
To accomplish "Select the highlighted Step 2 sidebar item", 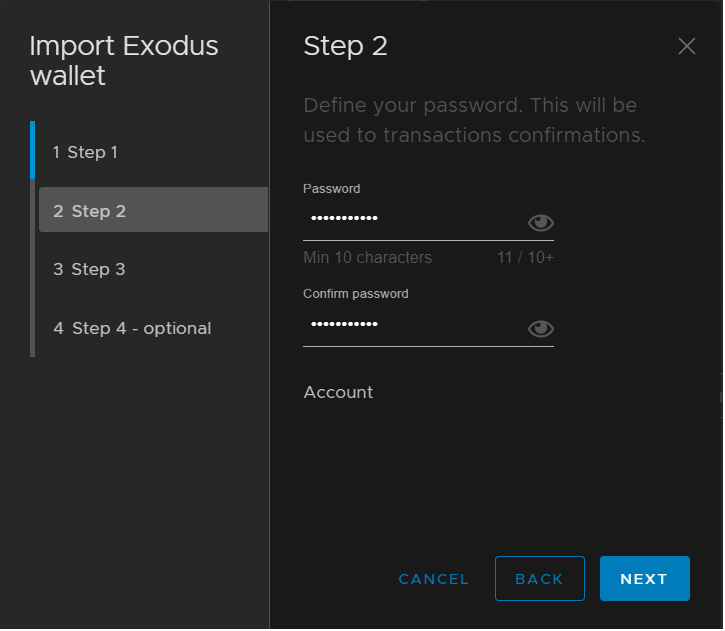I will pos(154,210).
